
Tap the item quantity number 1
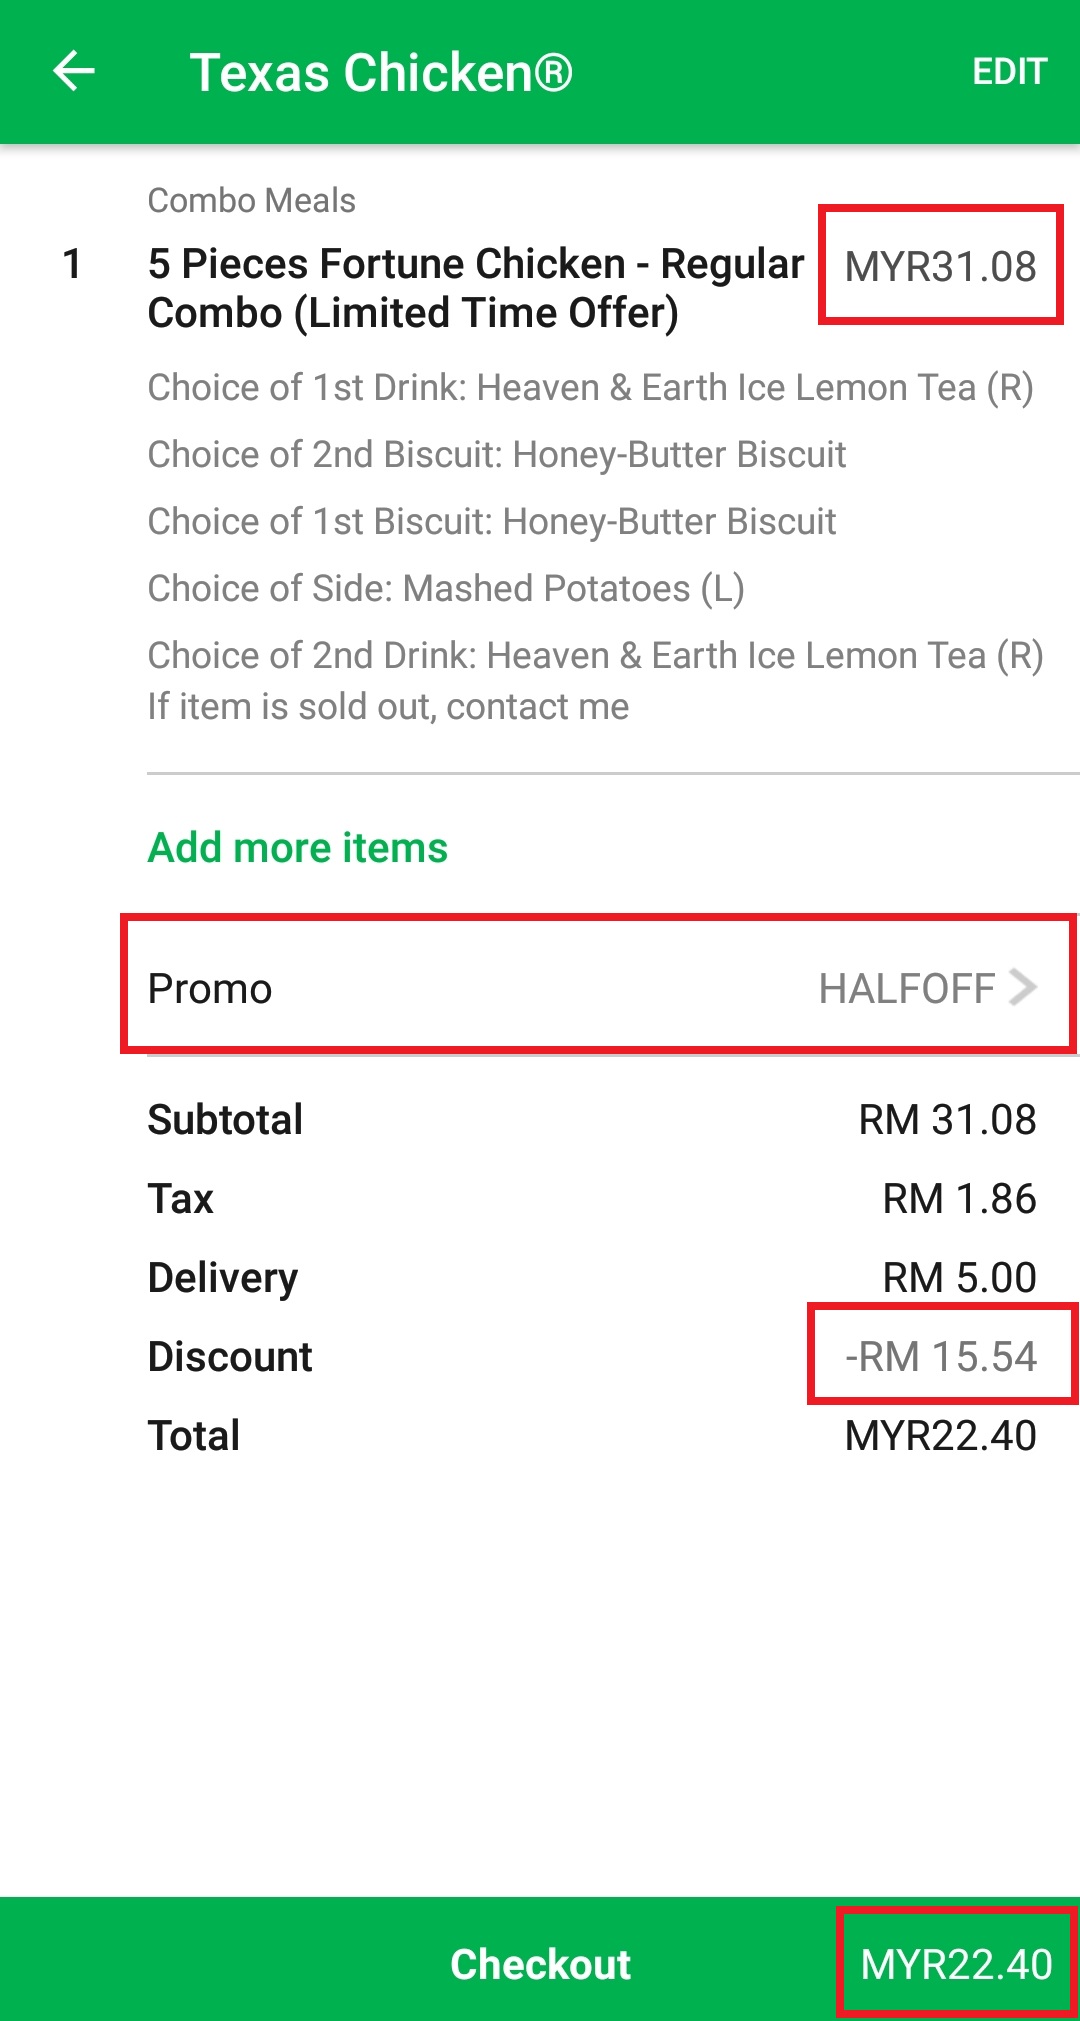click(72, 264)
